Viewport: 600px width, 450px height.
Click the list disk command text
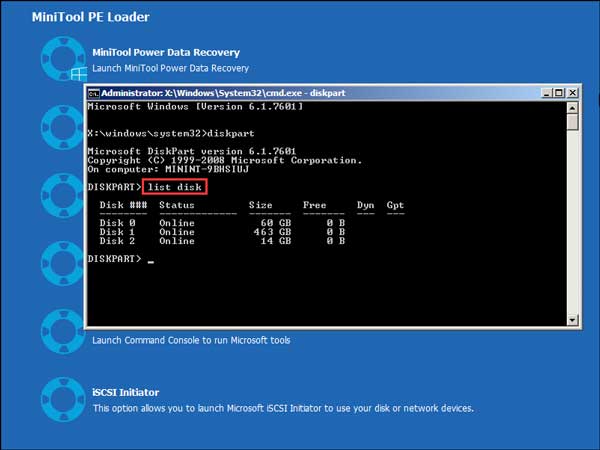click(175, 187)
